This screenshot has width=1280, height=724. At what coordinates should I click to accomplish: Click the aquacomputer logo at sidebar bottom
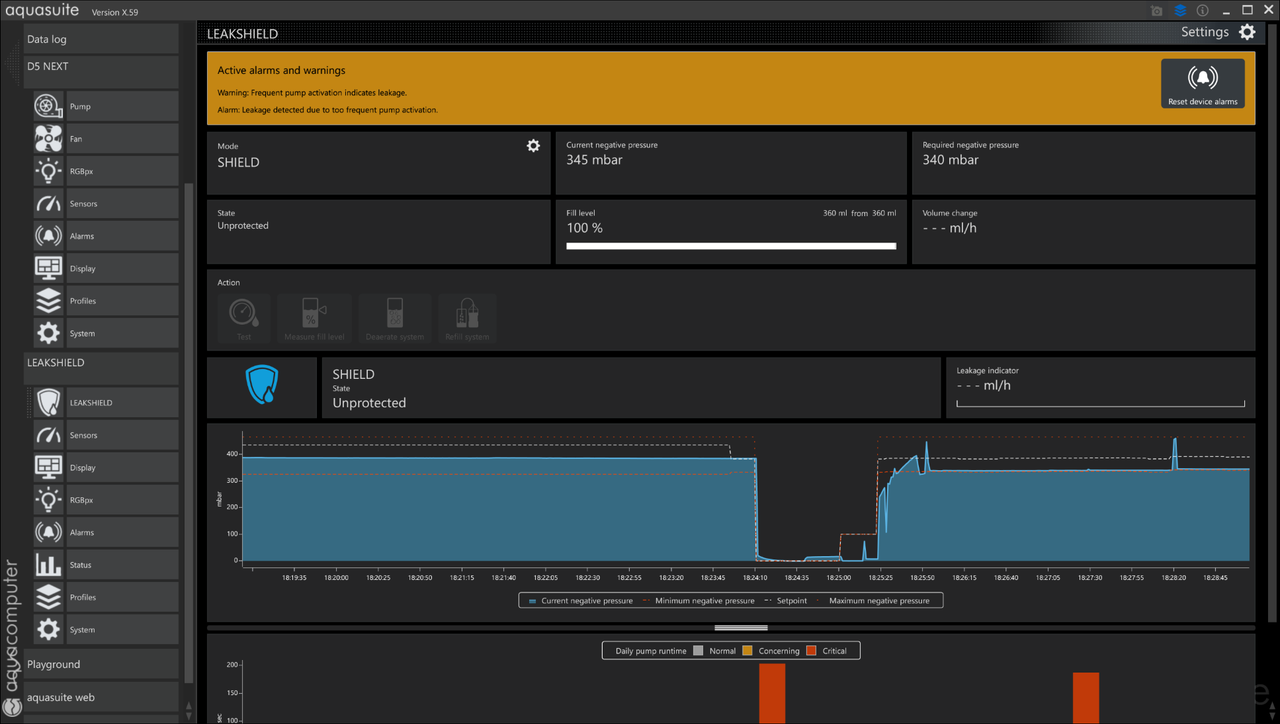tap(13, 708)
